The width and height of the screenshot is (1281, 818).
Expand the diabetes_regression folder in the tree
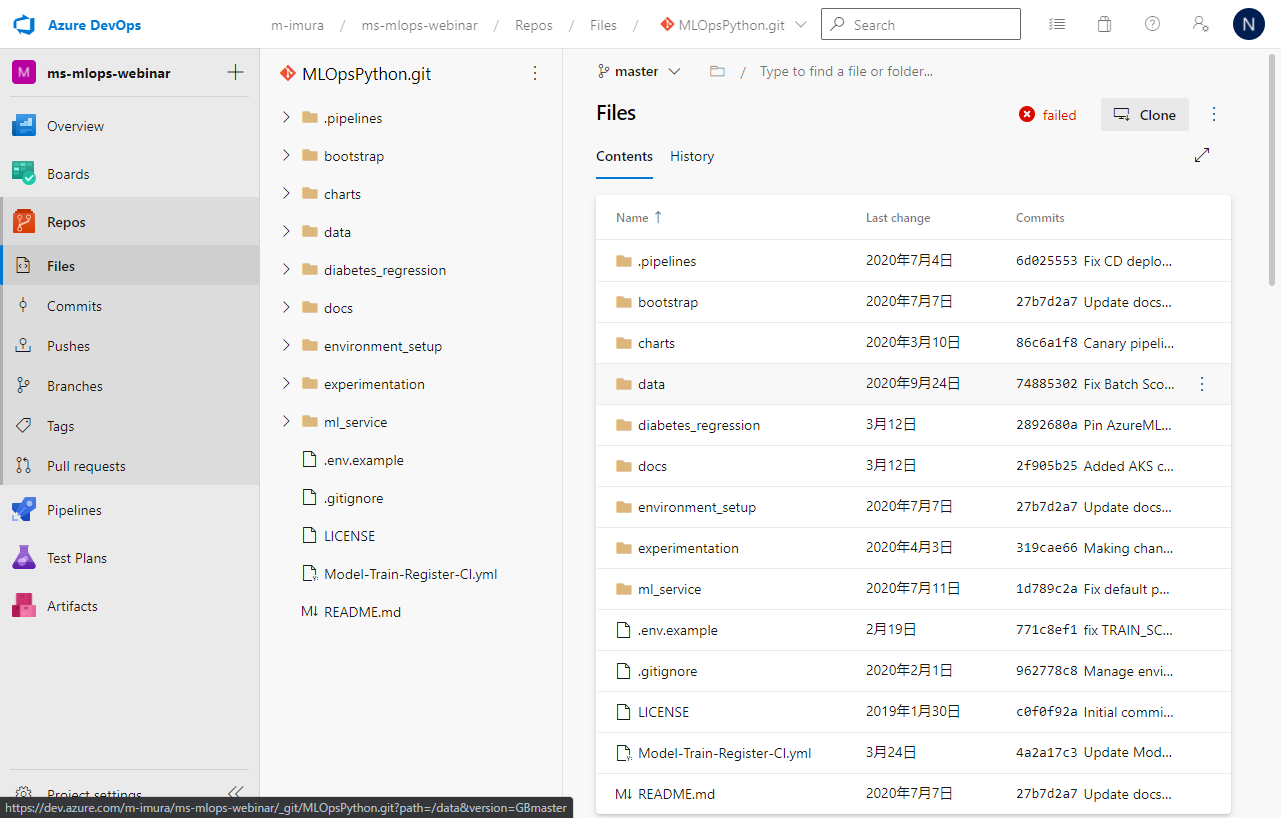click(286, 269)
